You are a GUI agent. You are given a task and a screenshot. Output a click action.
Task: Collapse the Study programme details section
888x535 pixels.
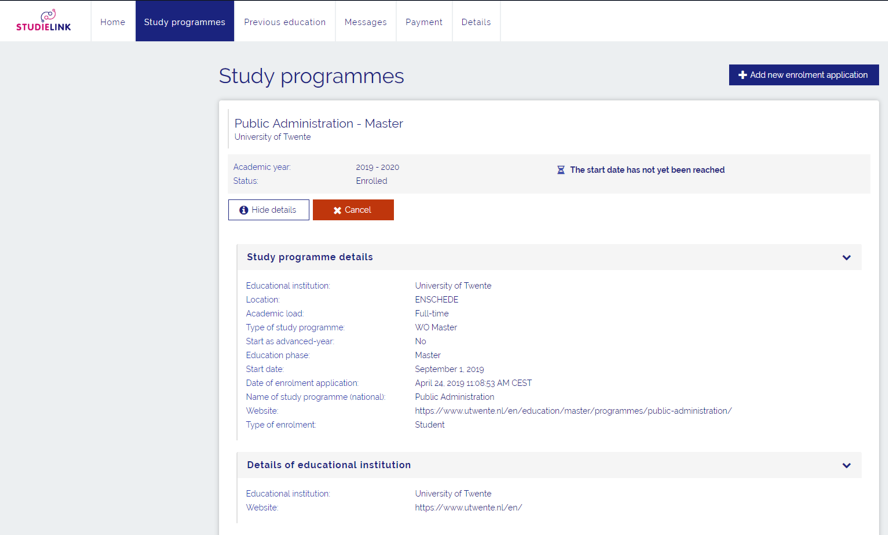coord(846,257)
